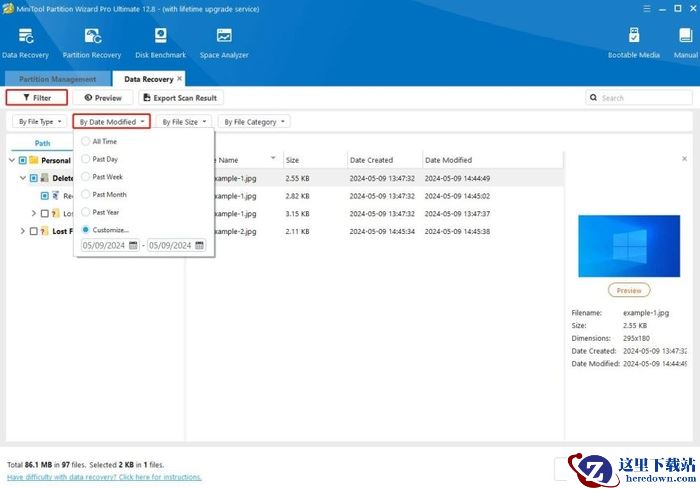Image resolution: width=700 pixels, height=489 pixels.
Task: Click the modified date 2024-05-09 14:45:02
Action: (x=457, y=196)
